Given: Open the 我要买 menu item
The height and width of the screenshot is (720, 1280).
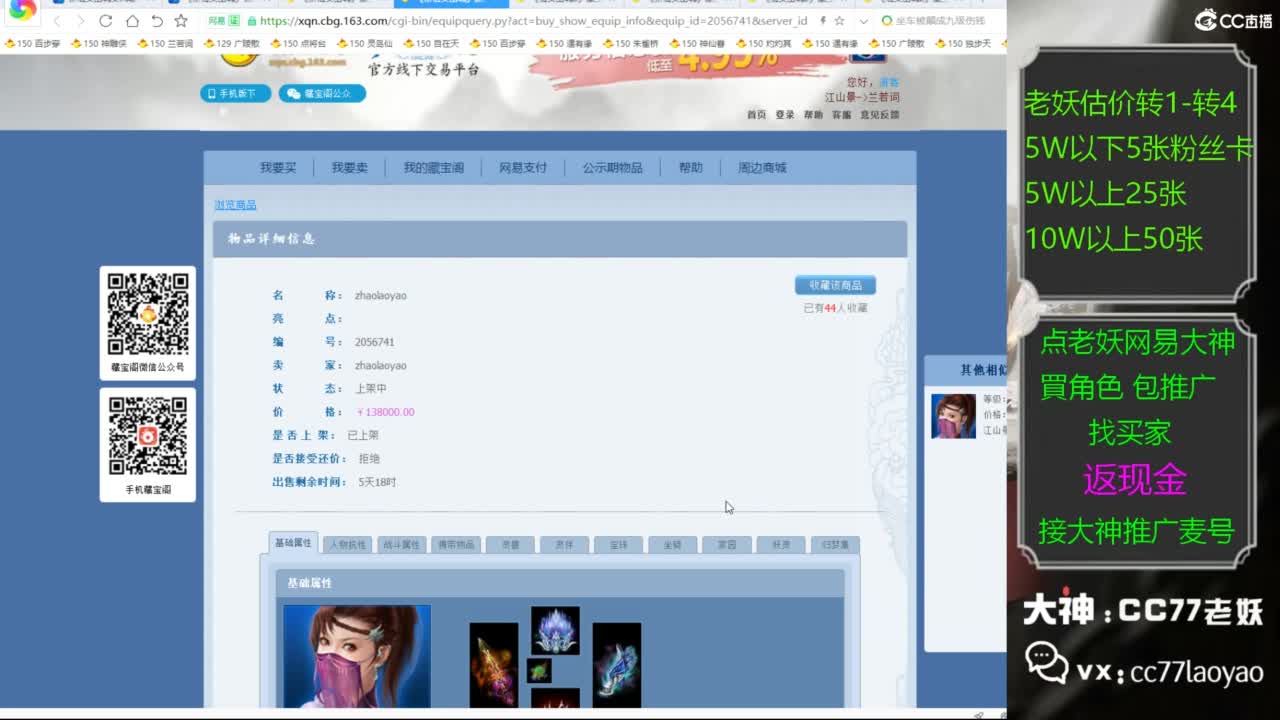Looking at the screenshot, I should pyautogui.click(x=278, y=168).
